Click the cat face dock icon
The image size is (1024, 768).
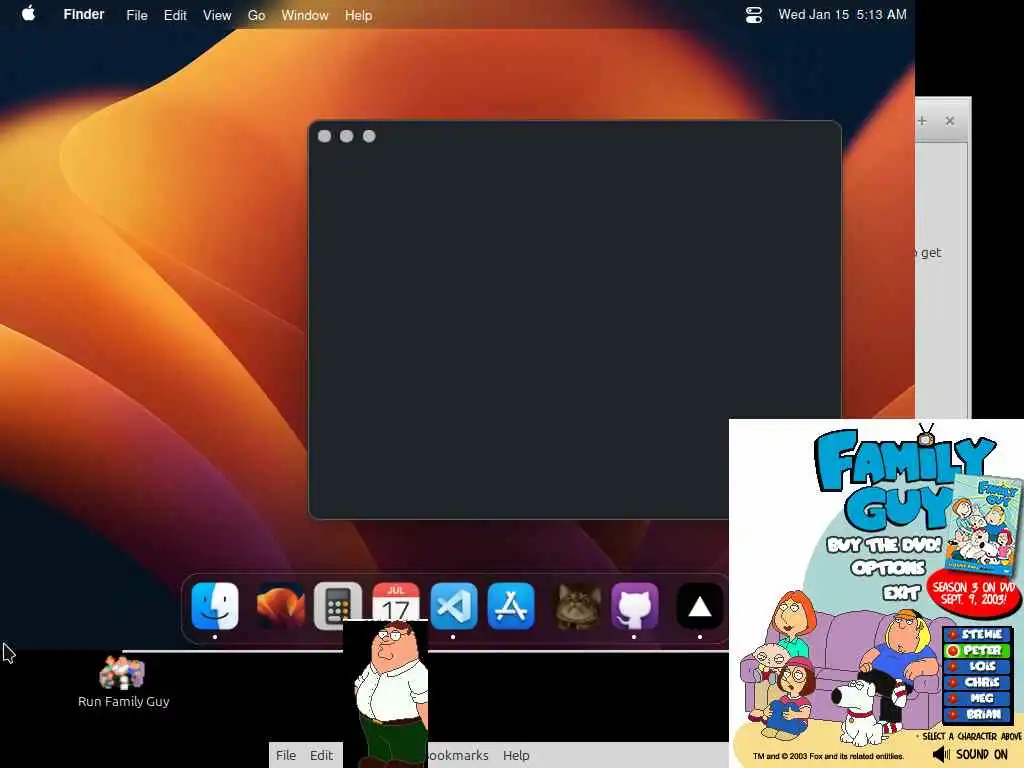click(577, 605)
